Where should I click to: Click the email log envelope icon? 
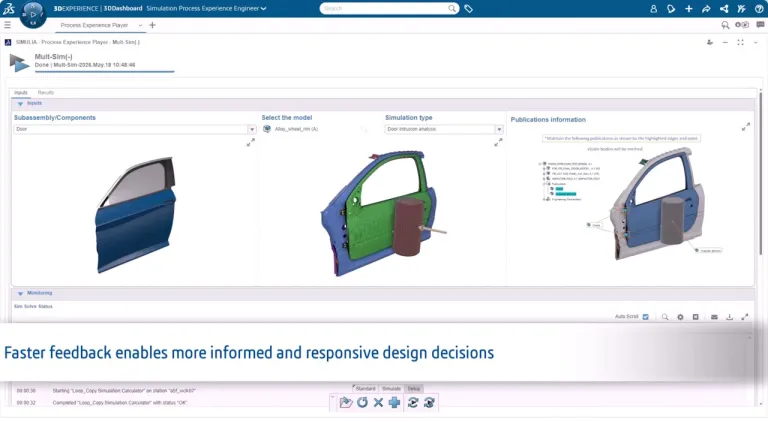click(714, 317)
